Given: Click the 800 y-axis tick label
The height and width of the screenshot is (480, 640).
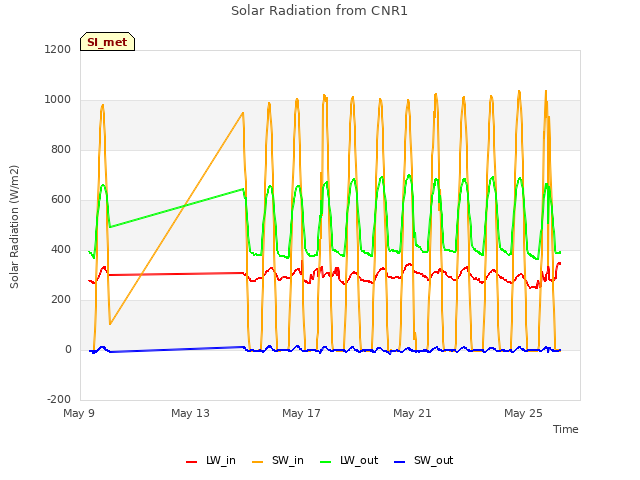Looking at the screenshot, I should 61,149.
